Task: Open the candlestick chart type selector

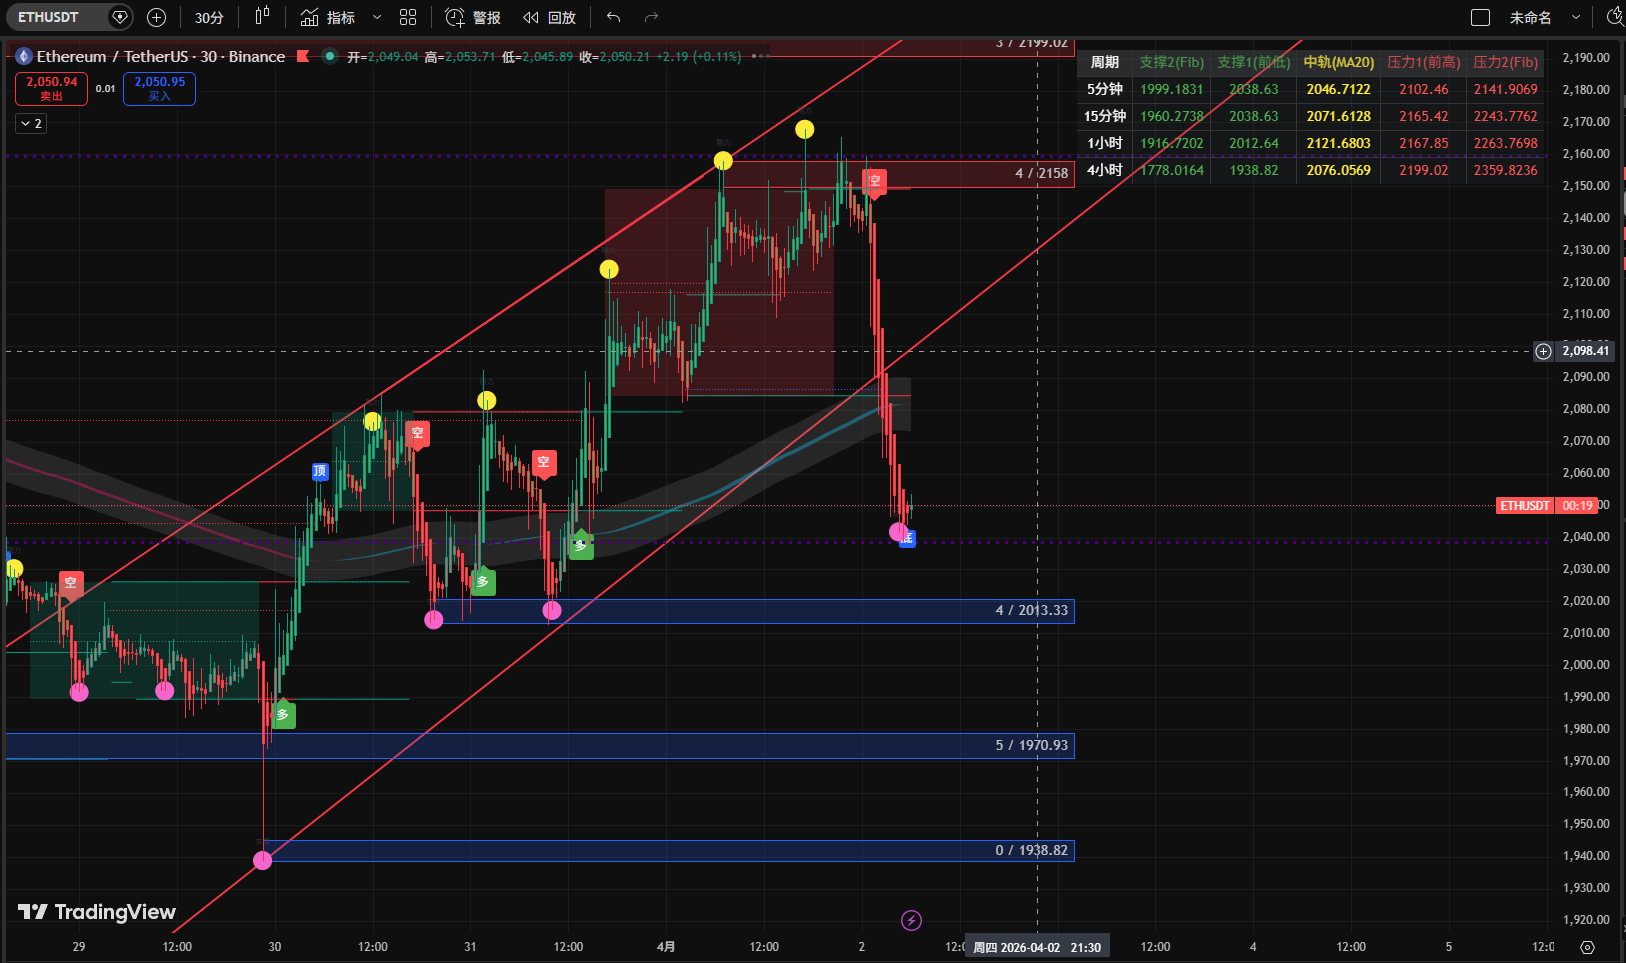Action: pyautogui.click(x=262, y=17)
